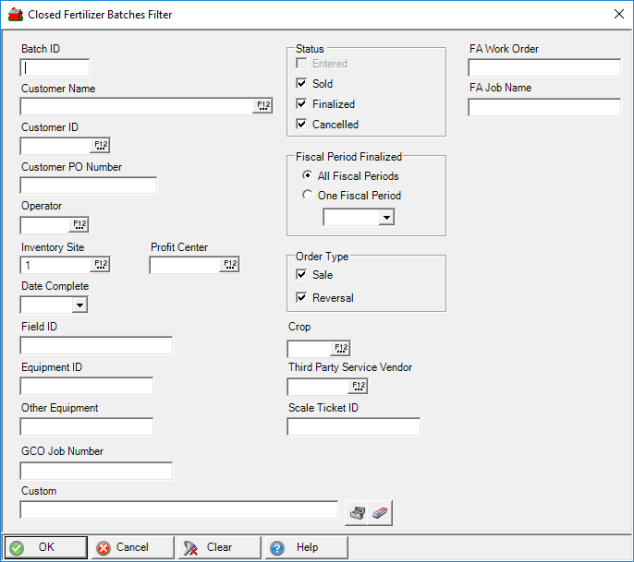Click the eraser icon beside Custom field
The width and height of the screenshot is (634, 562).
381,512
